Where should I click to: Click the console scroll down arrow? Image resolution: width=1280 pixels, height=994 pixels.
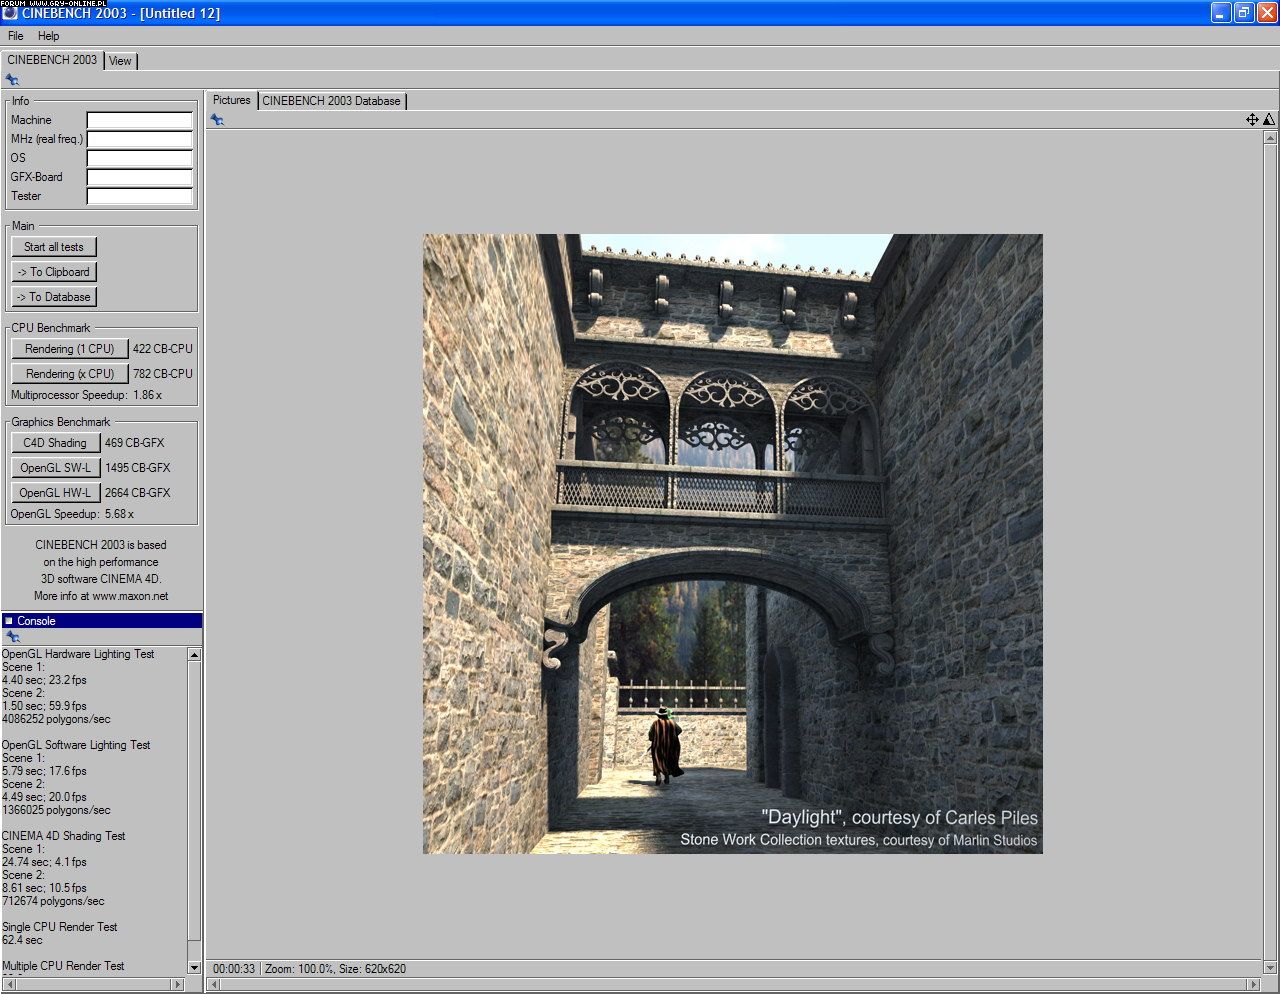[194, 967]
